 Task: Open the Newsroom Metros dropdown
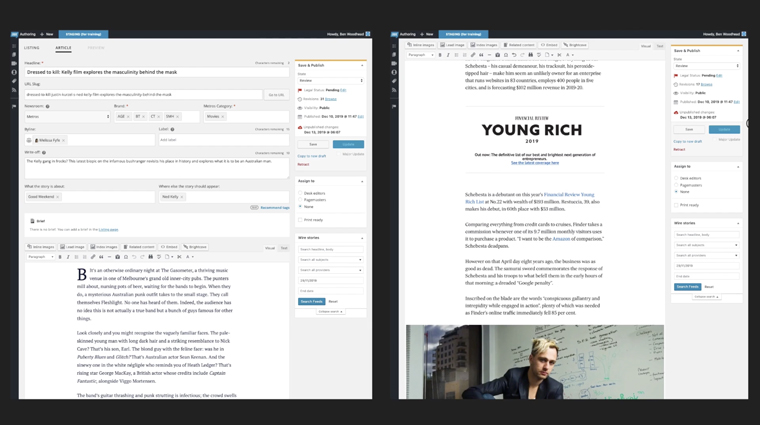point(67,117)
